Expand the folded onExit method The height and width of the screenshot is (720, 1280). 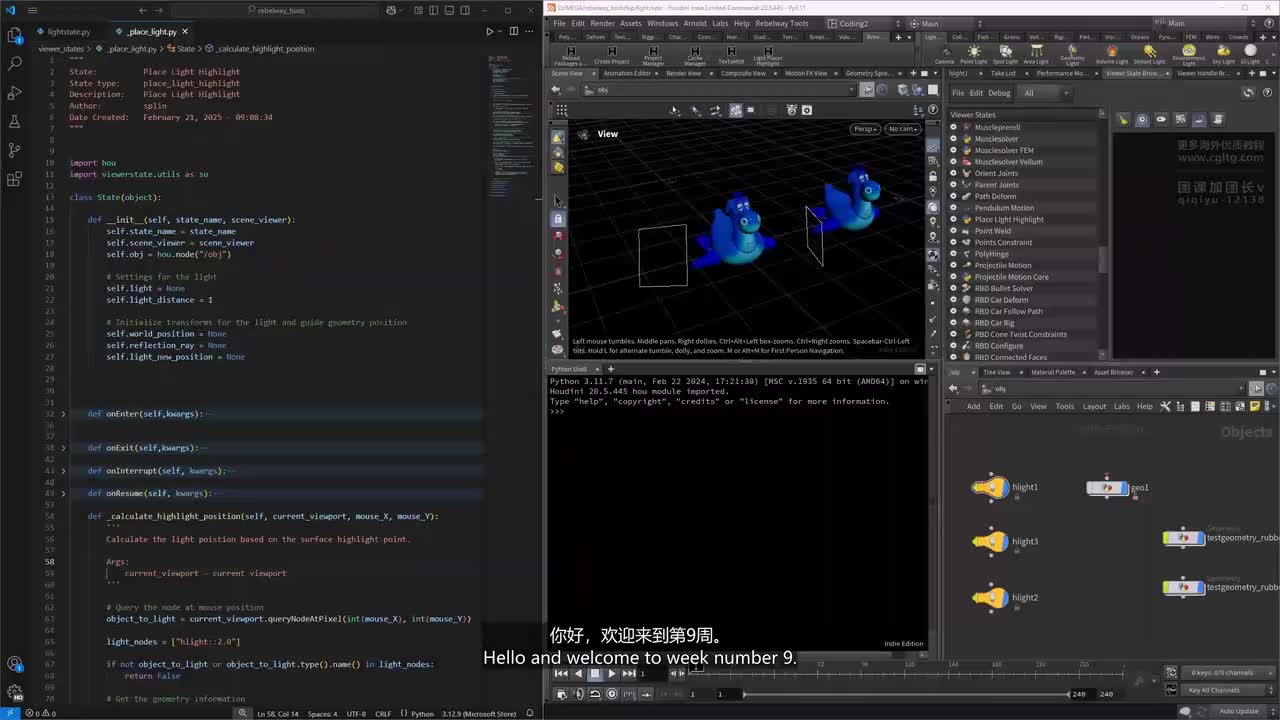click(x=63, y=448)
